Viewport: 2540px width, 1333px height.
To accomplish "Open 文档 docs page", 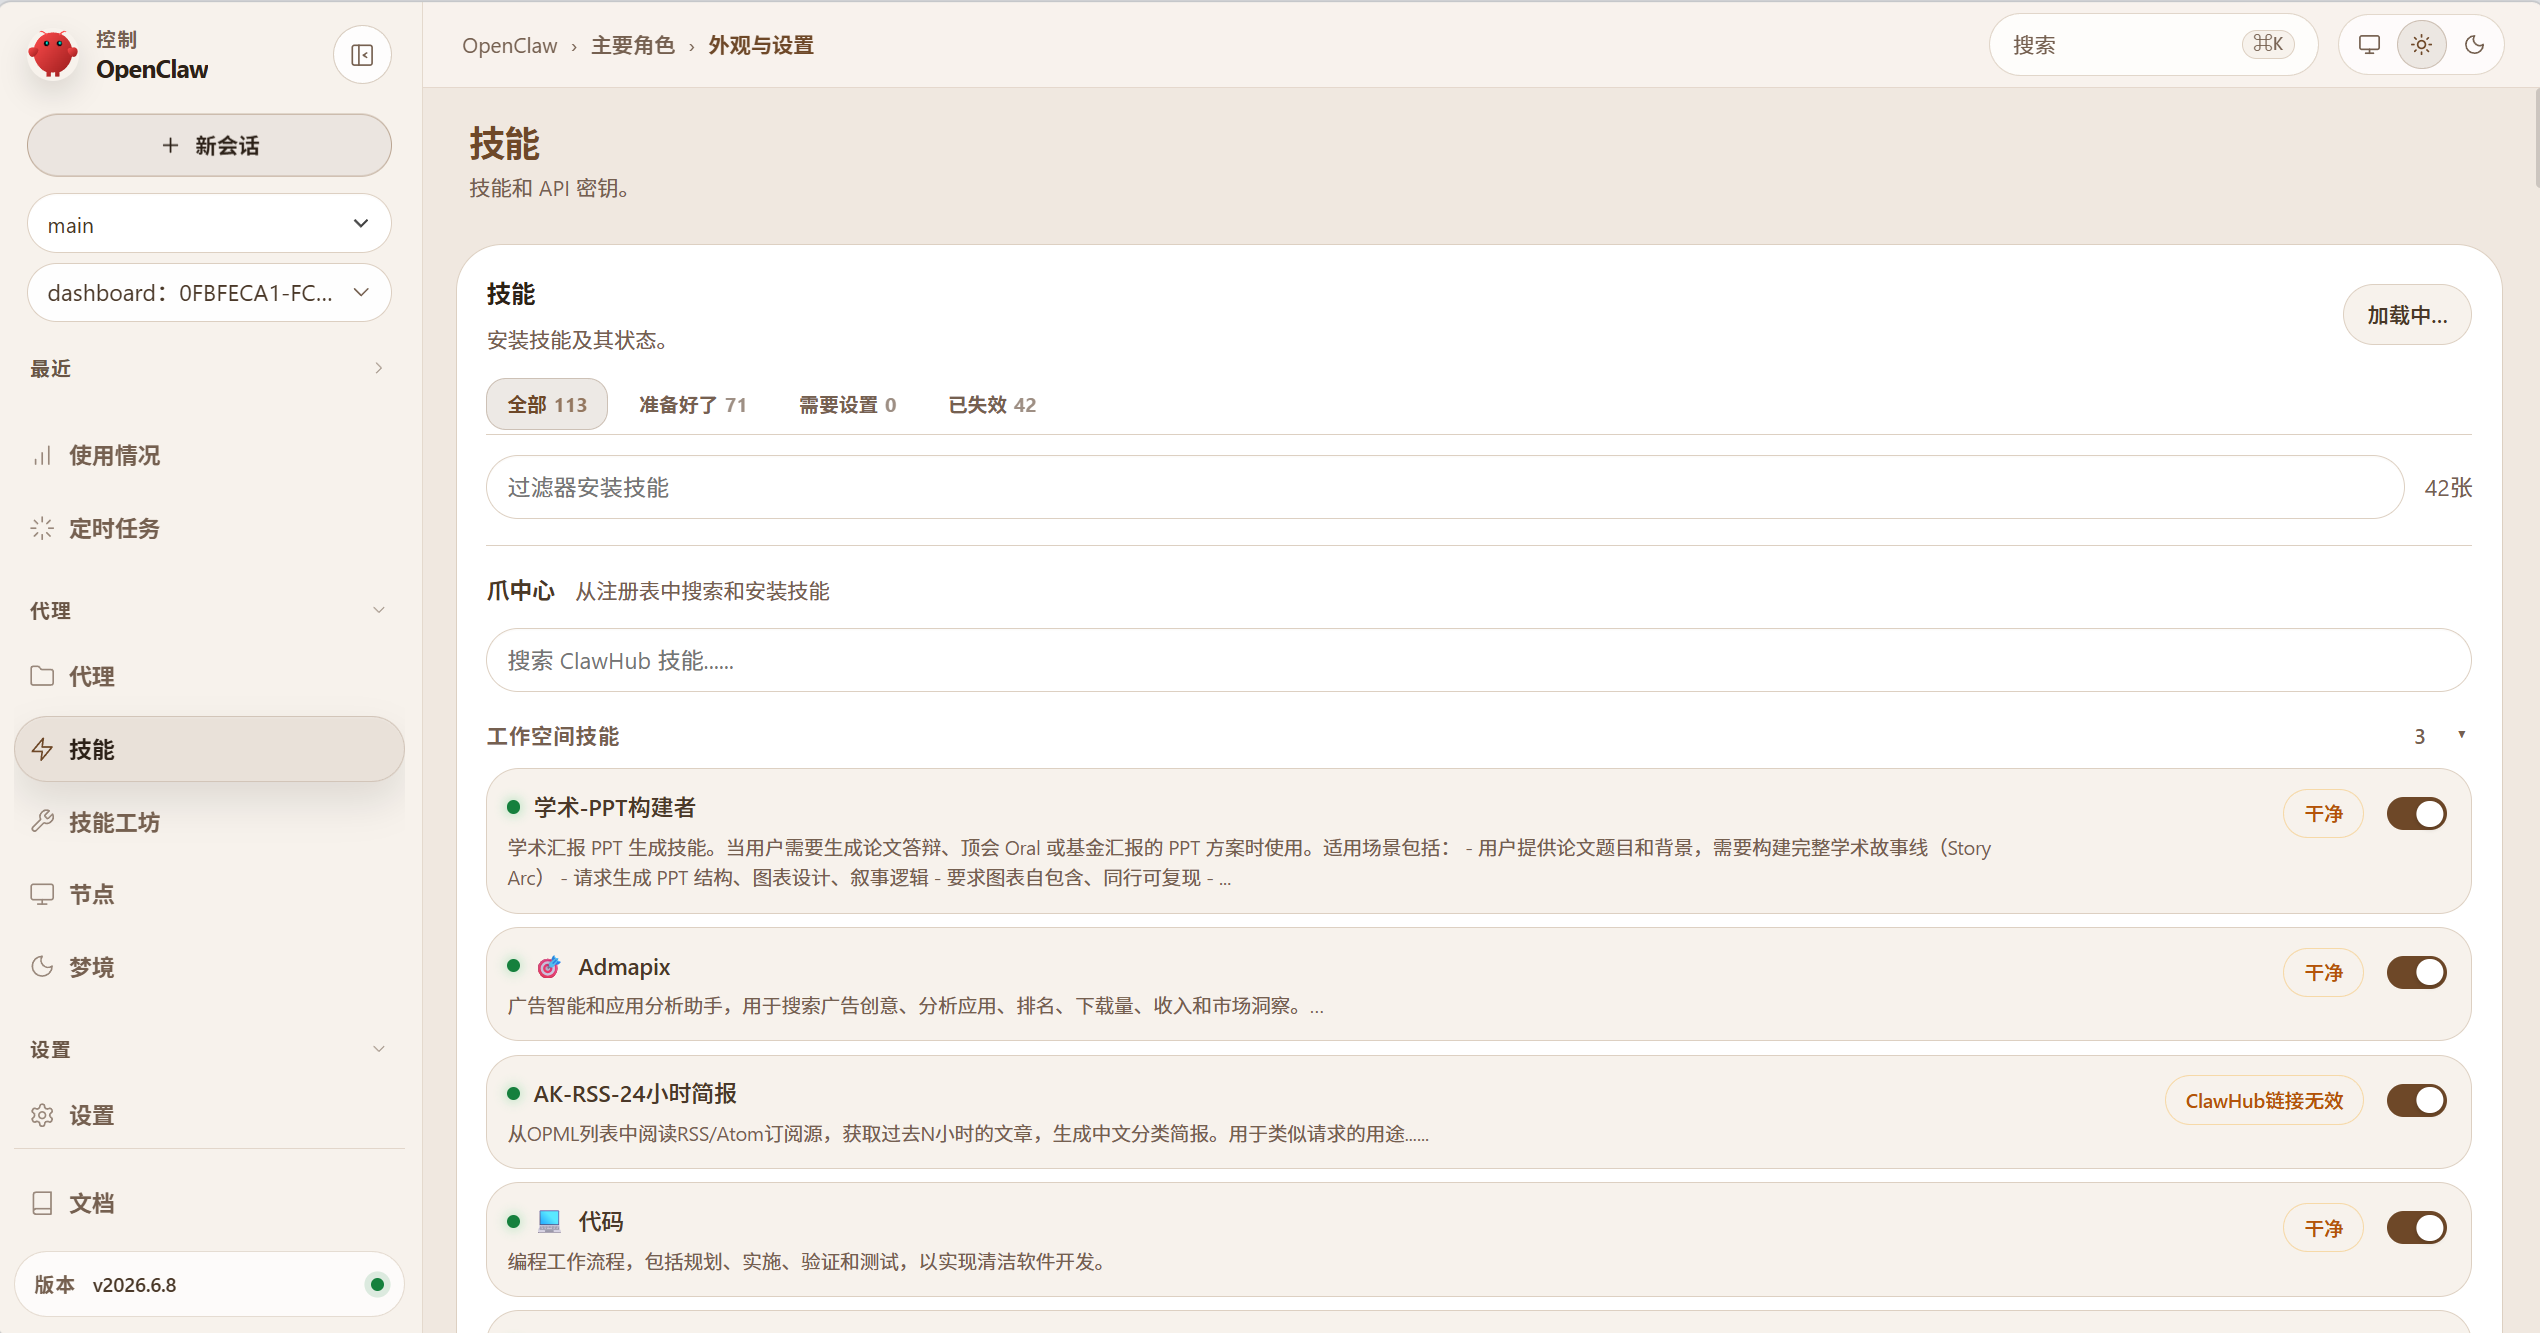I will coord(209,1204).
